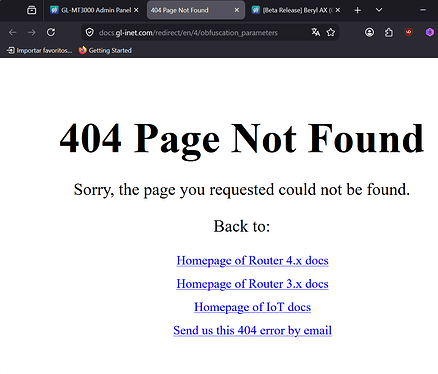Bookmark this page with star icon

[x=331, y=32]
